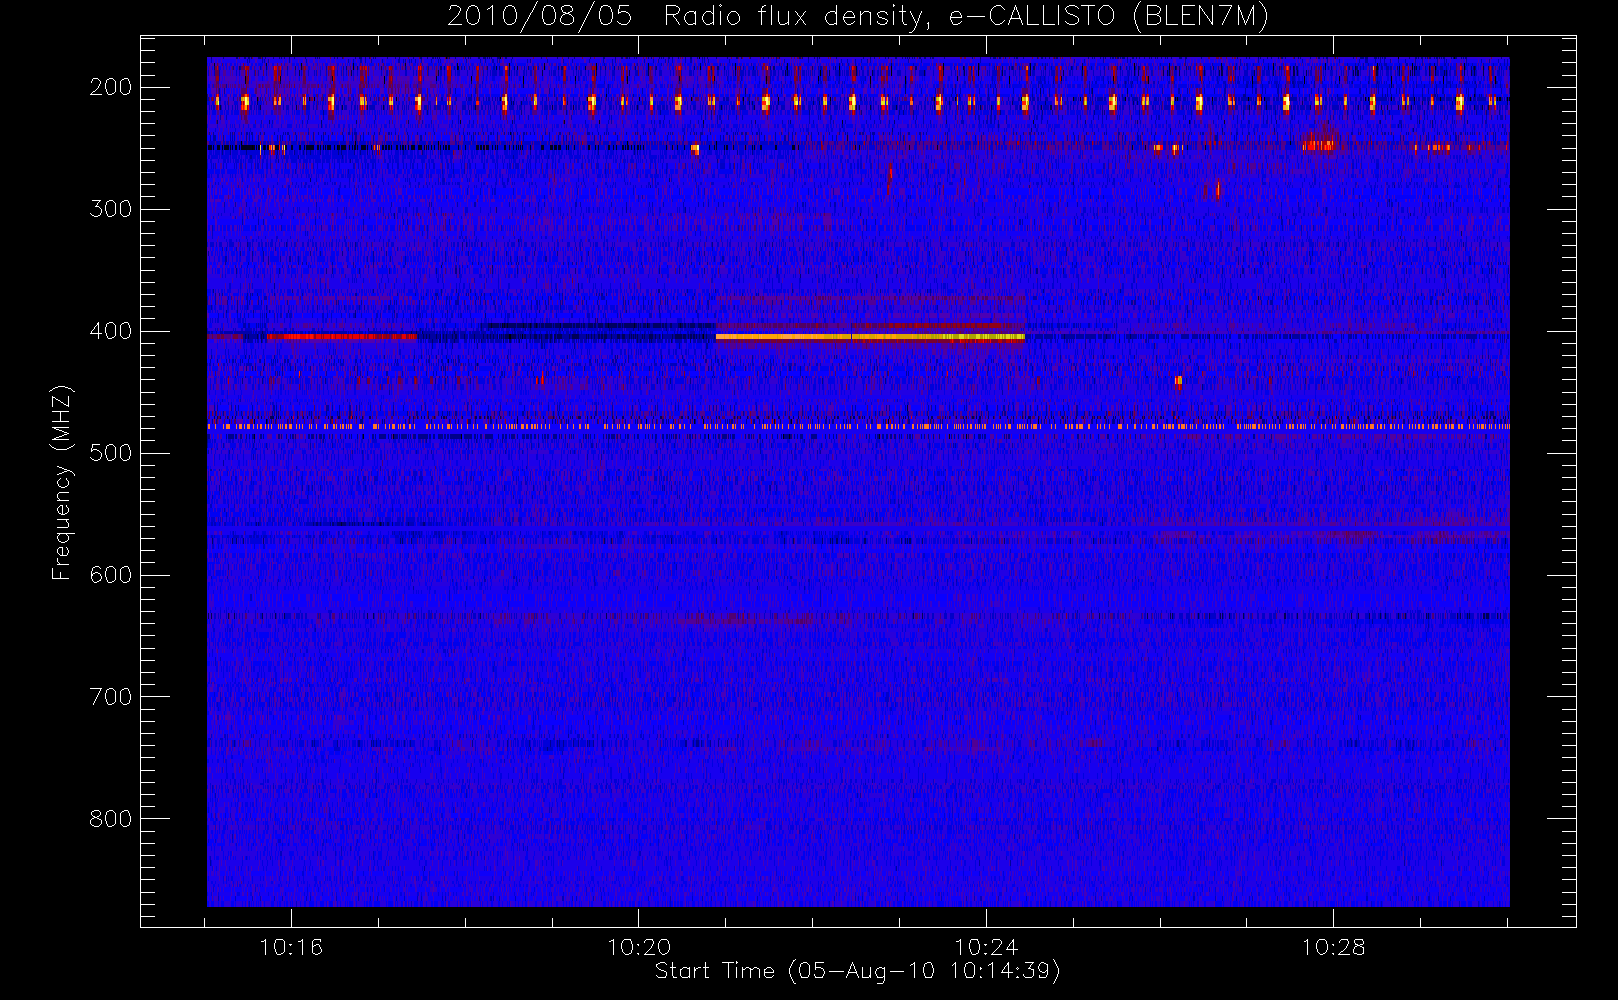Image resolution: width=1618 pixels, height=1000 pixels.
Task: Select the 200 frequency tick label
Action: click(x=111, y=87)
